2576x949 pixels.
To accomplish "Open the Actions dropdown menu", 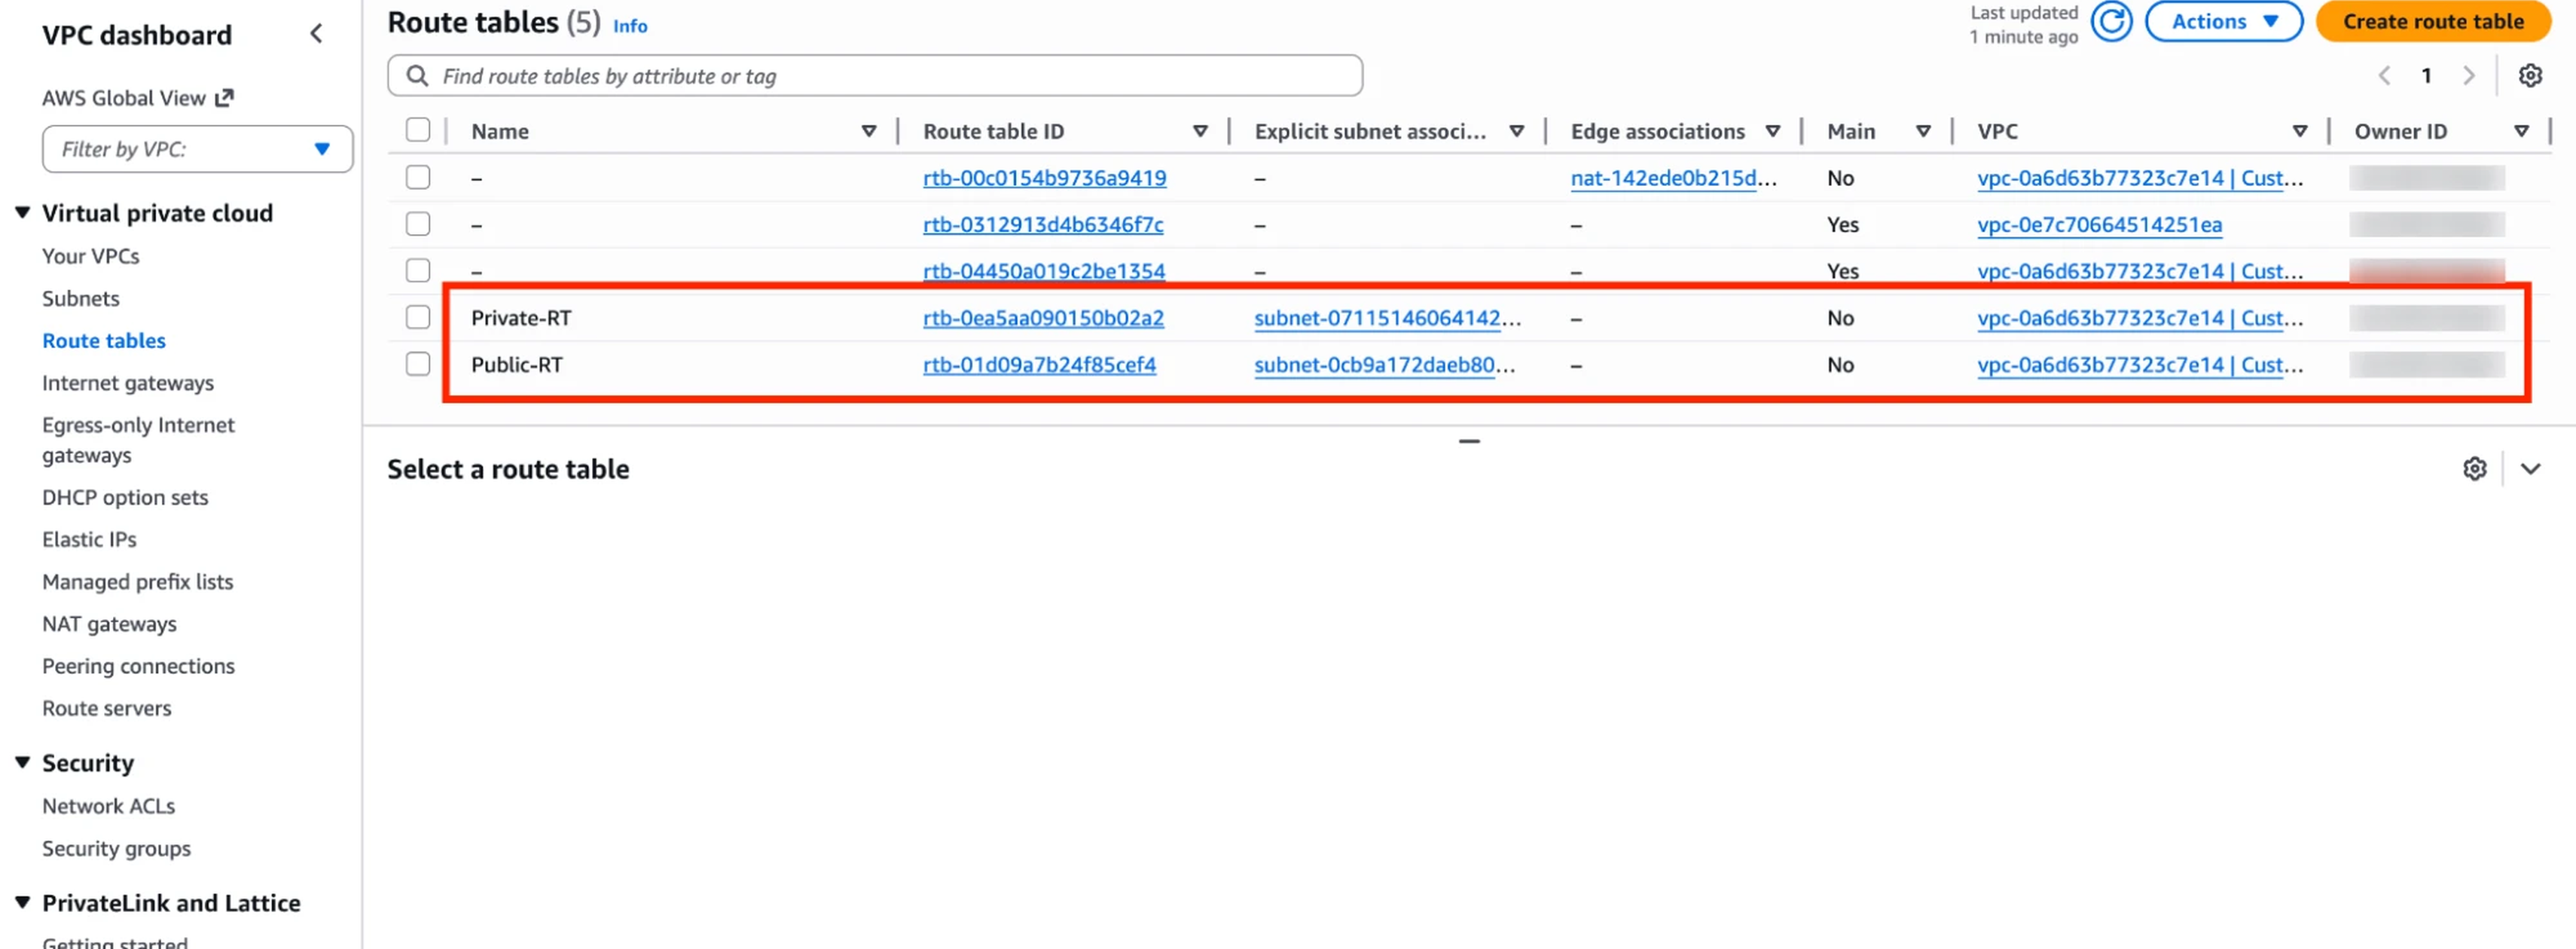I will pyautogui.click(x=2223, y=22).
